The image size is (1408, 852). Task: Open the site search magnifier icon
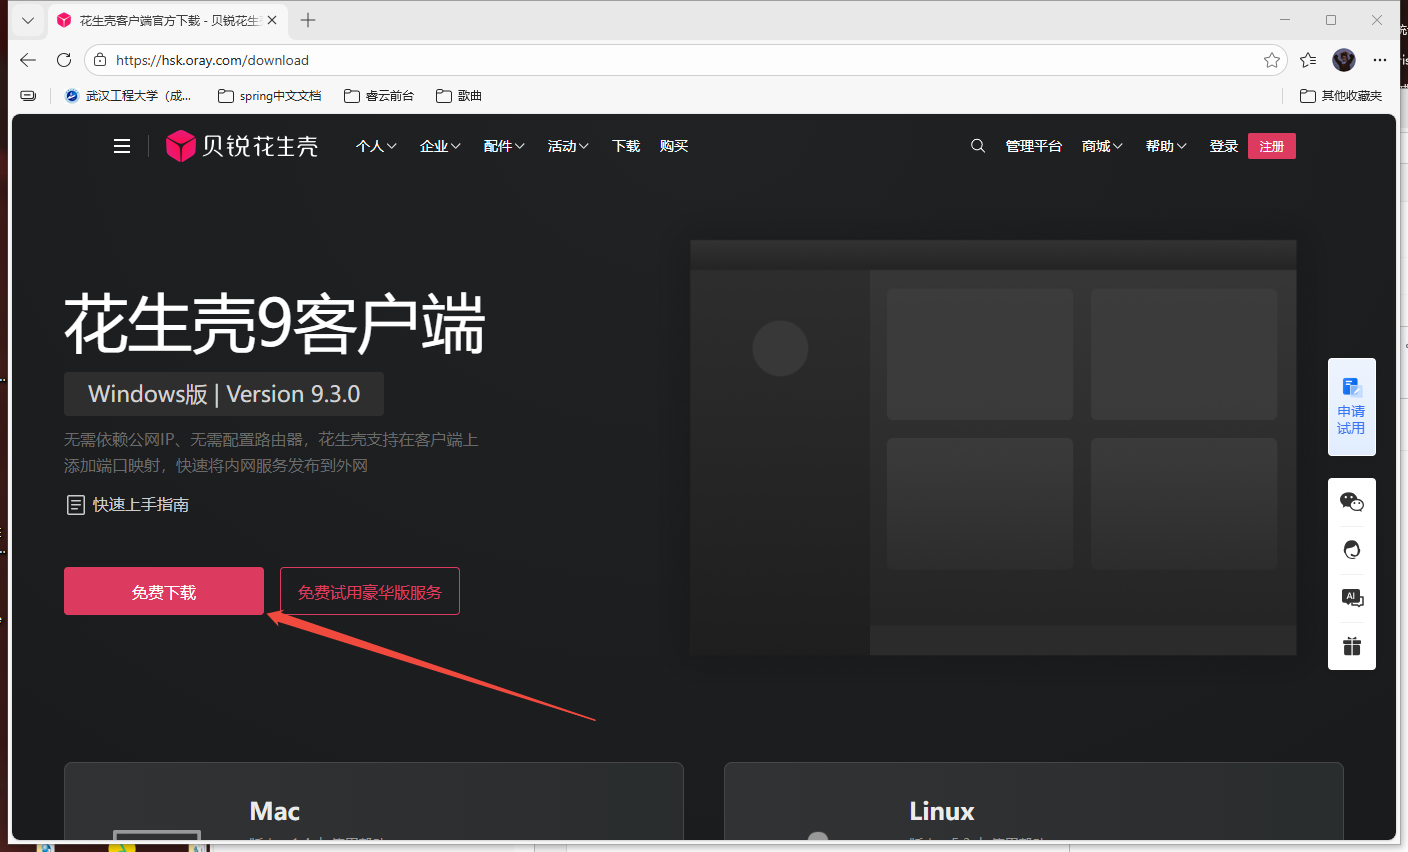(x=978, y=146)
